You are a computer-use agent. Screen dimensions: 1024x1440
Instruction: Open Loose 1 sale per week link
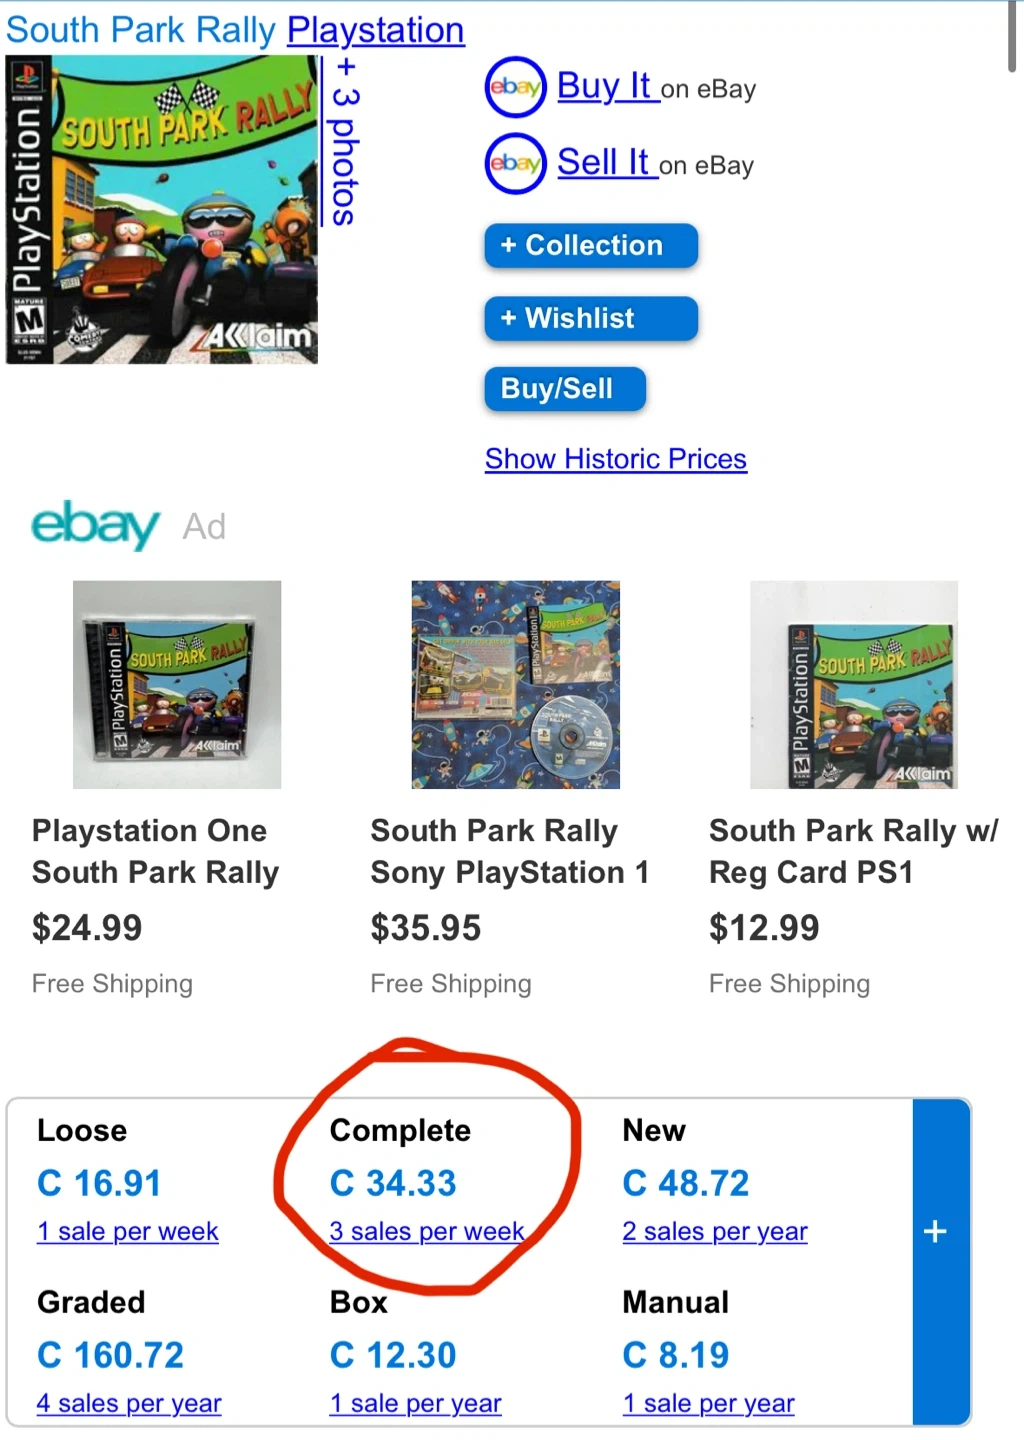coord(128,1231)
